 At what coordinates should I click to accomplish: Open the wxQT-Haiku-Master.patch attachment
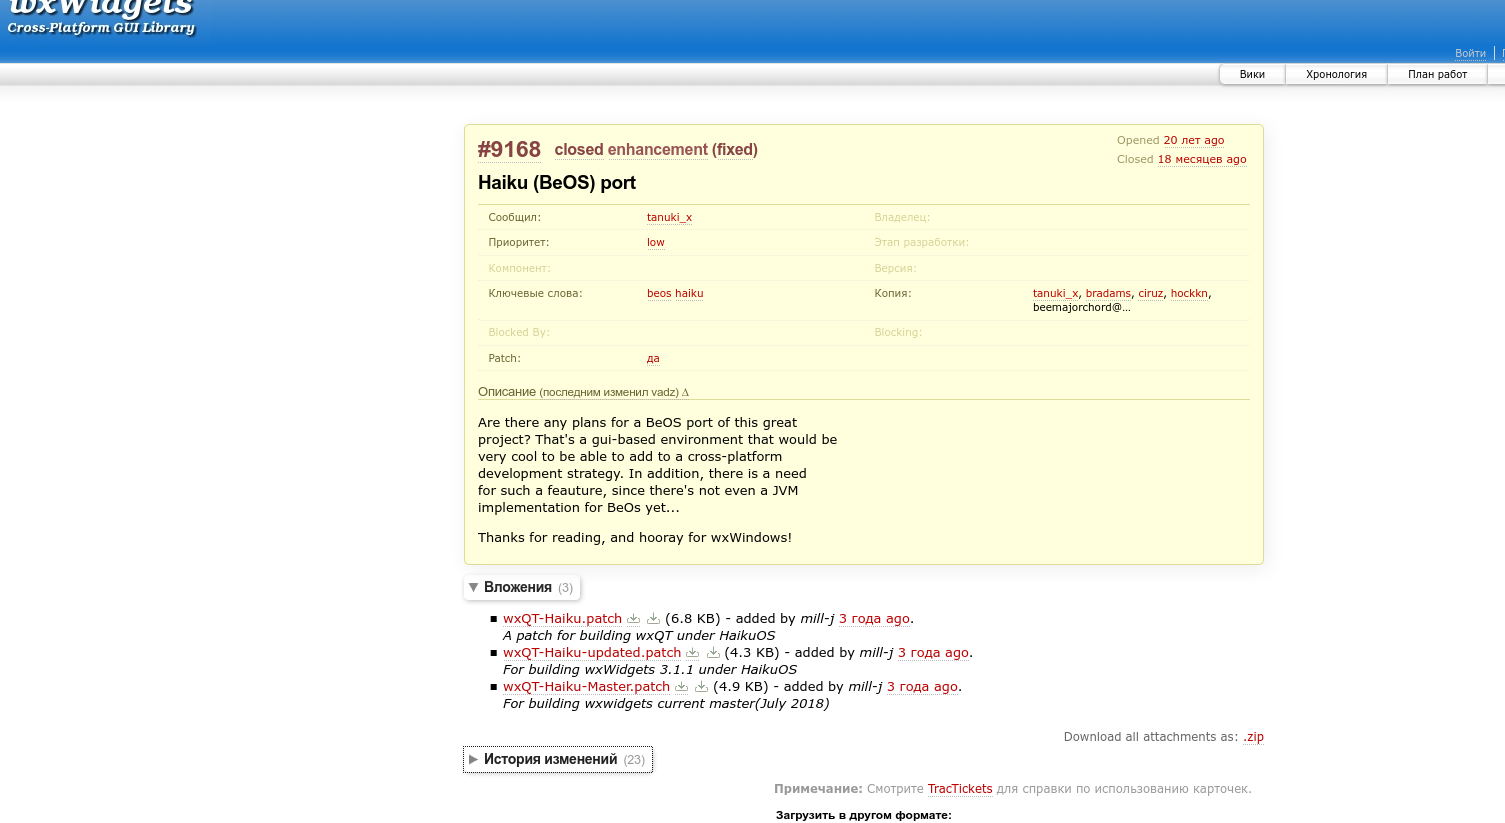(586, 687)
